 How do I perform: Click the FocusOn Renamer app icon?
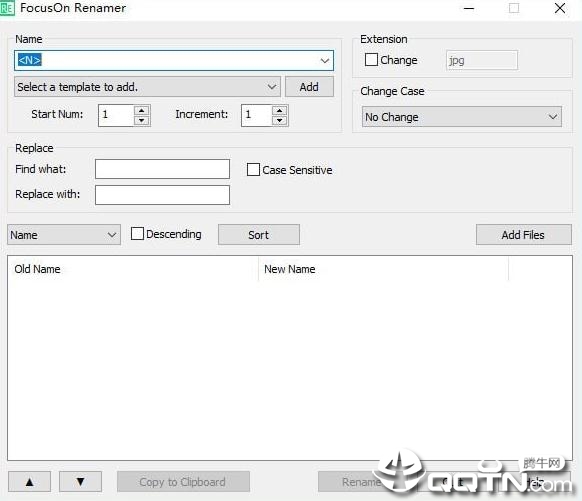(7, 8)
